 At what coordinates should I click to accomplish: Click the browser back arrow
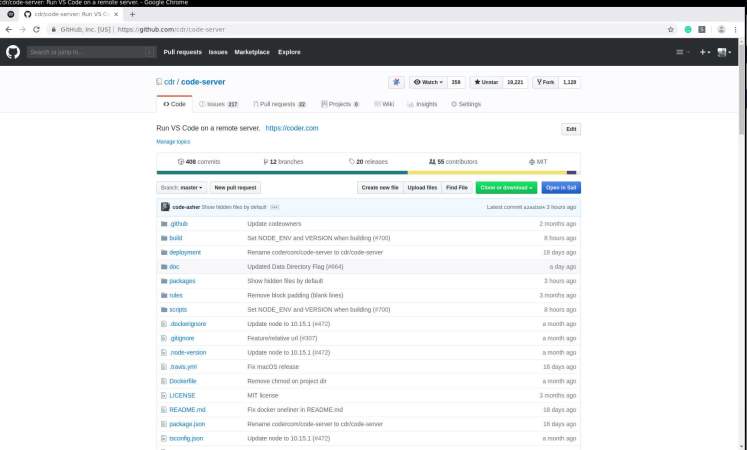pyautogui.click(x=9, y=30)
